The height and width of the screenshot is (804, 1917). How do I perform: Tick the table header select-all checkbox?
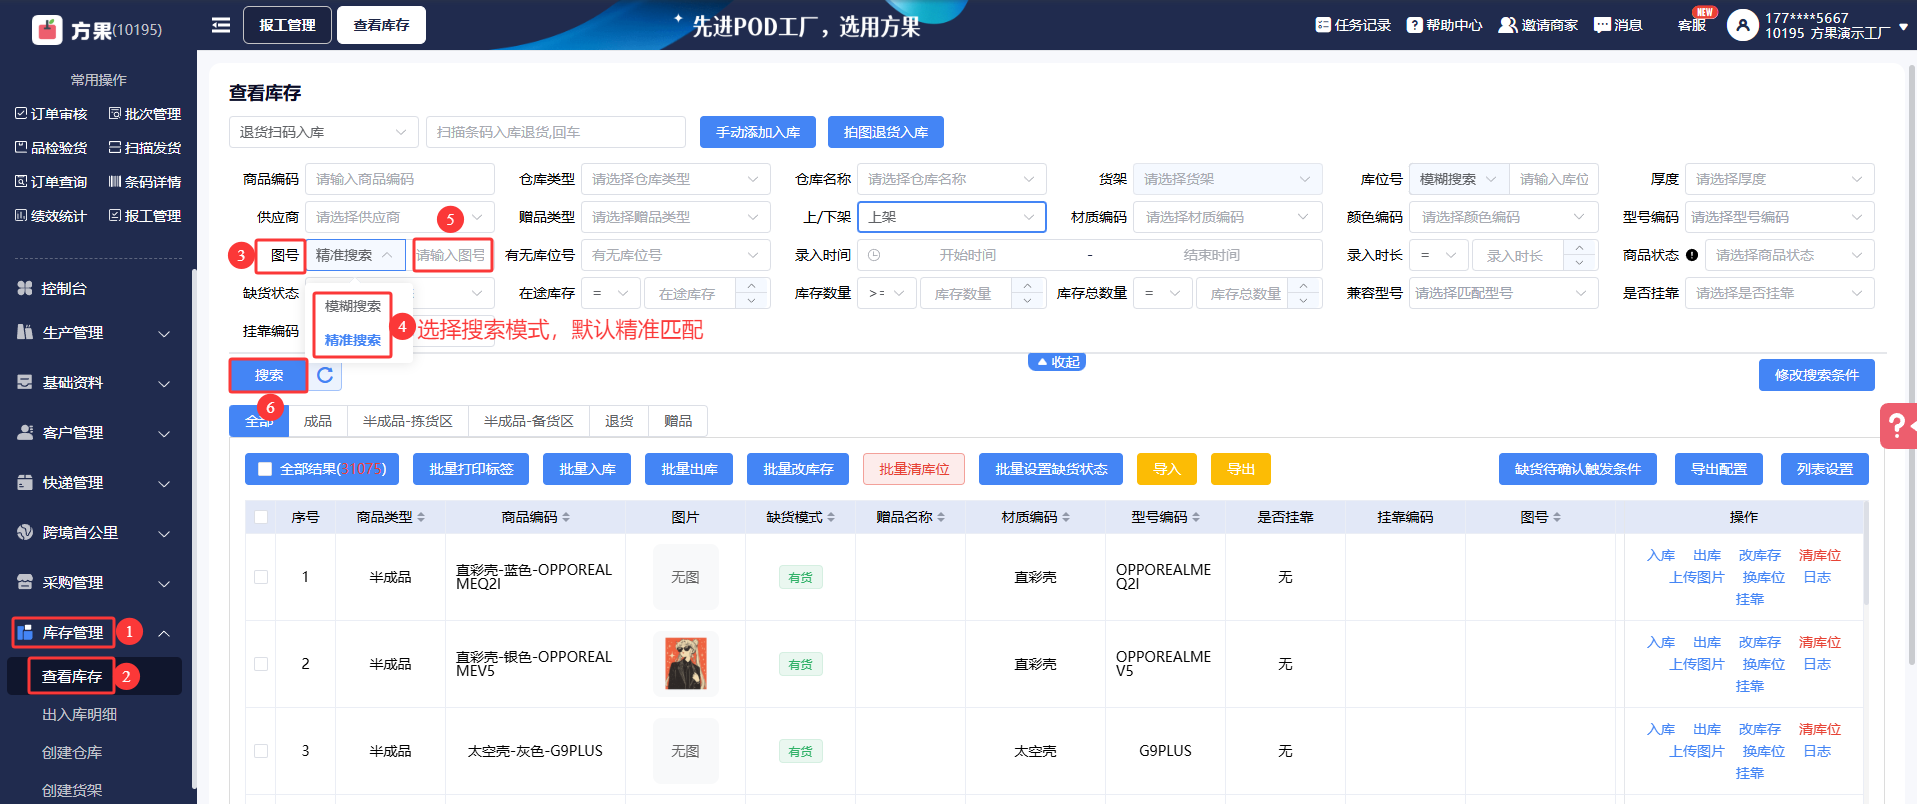261,517
